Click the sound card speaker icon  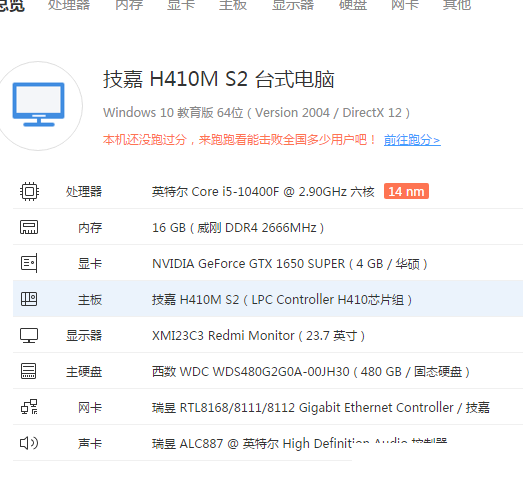pos(29,443)
